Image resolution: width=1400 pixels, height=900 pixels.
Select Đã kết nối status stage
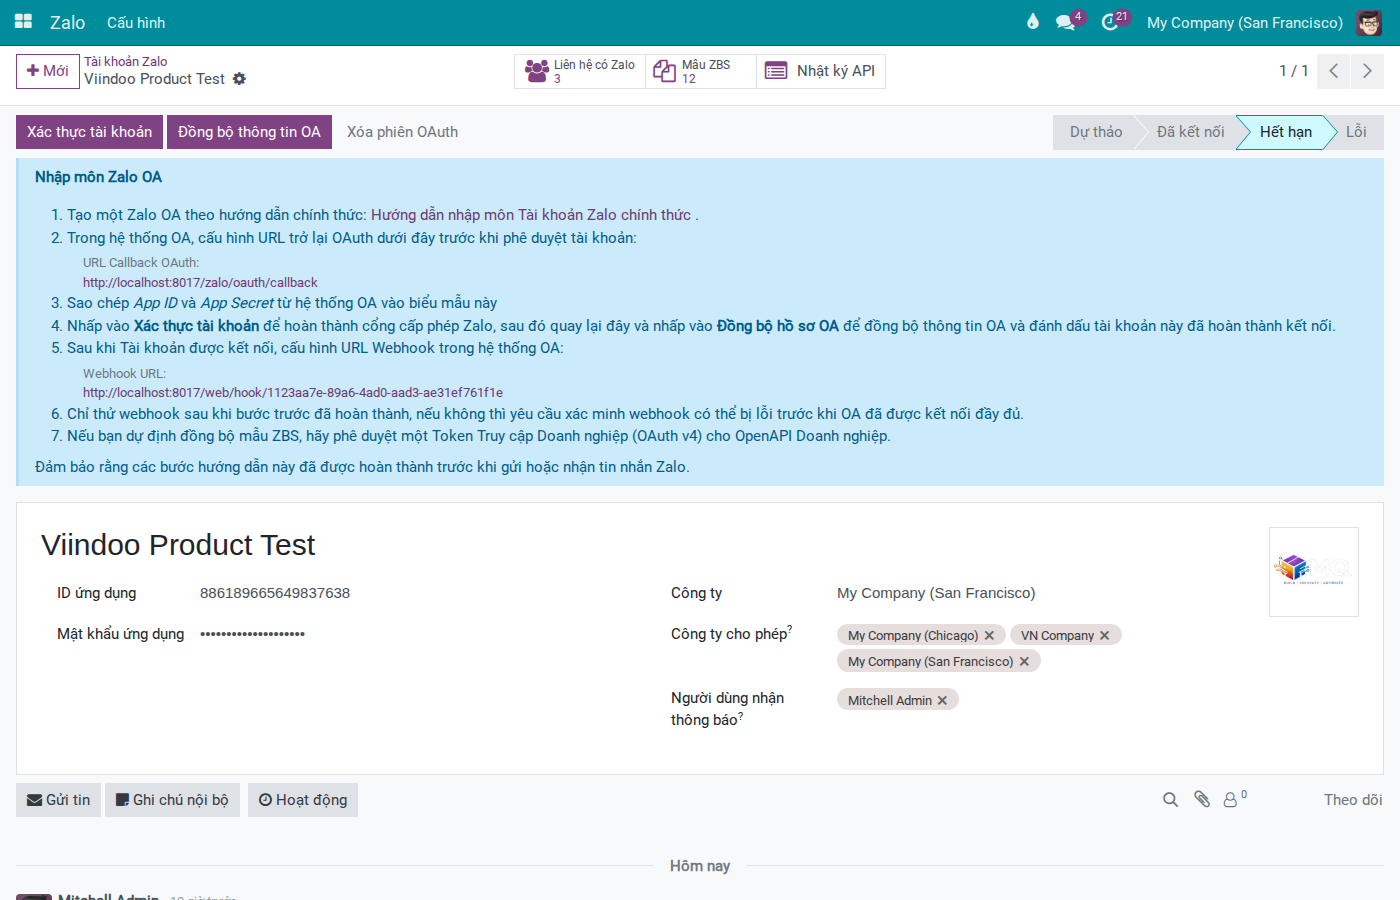(x=1190, y=132)
